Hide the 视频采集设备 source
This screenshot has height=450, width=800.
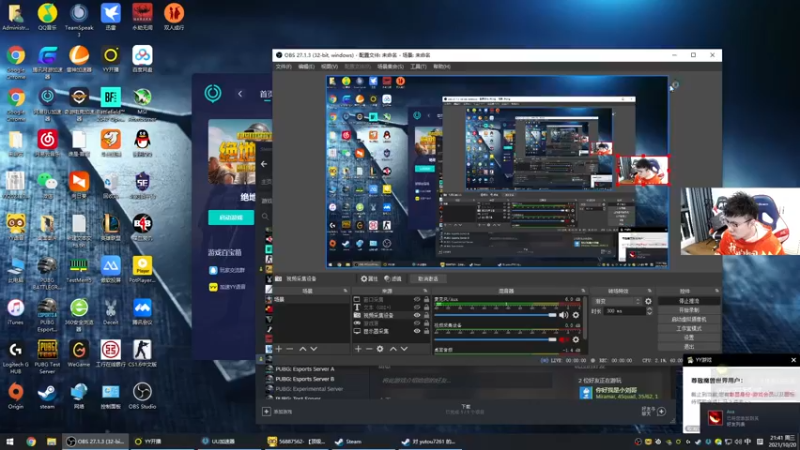pyautogui.click(x=417, y=315)
